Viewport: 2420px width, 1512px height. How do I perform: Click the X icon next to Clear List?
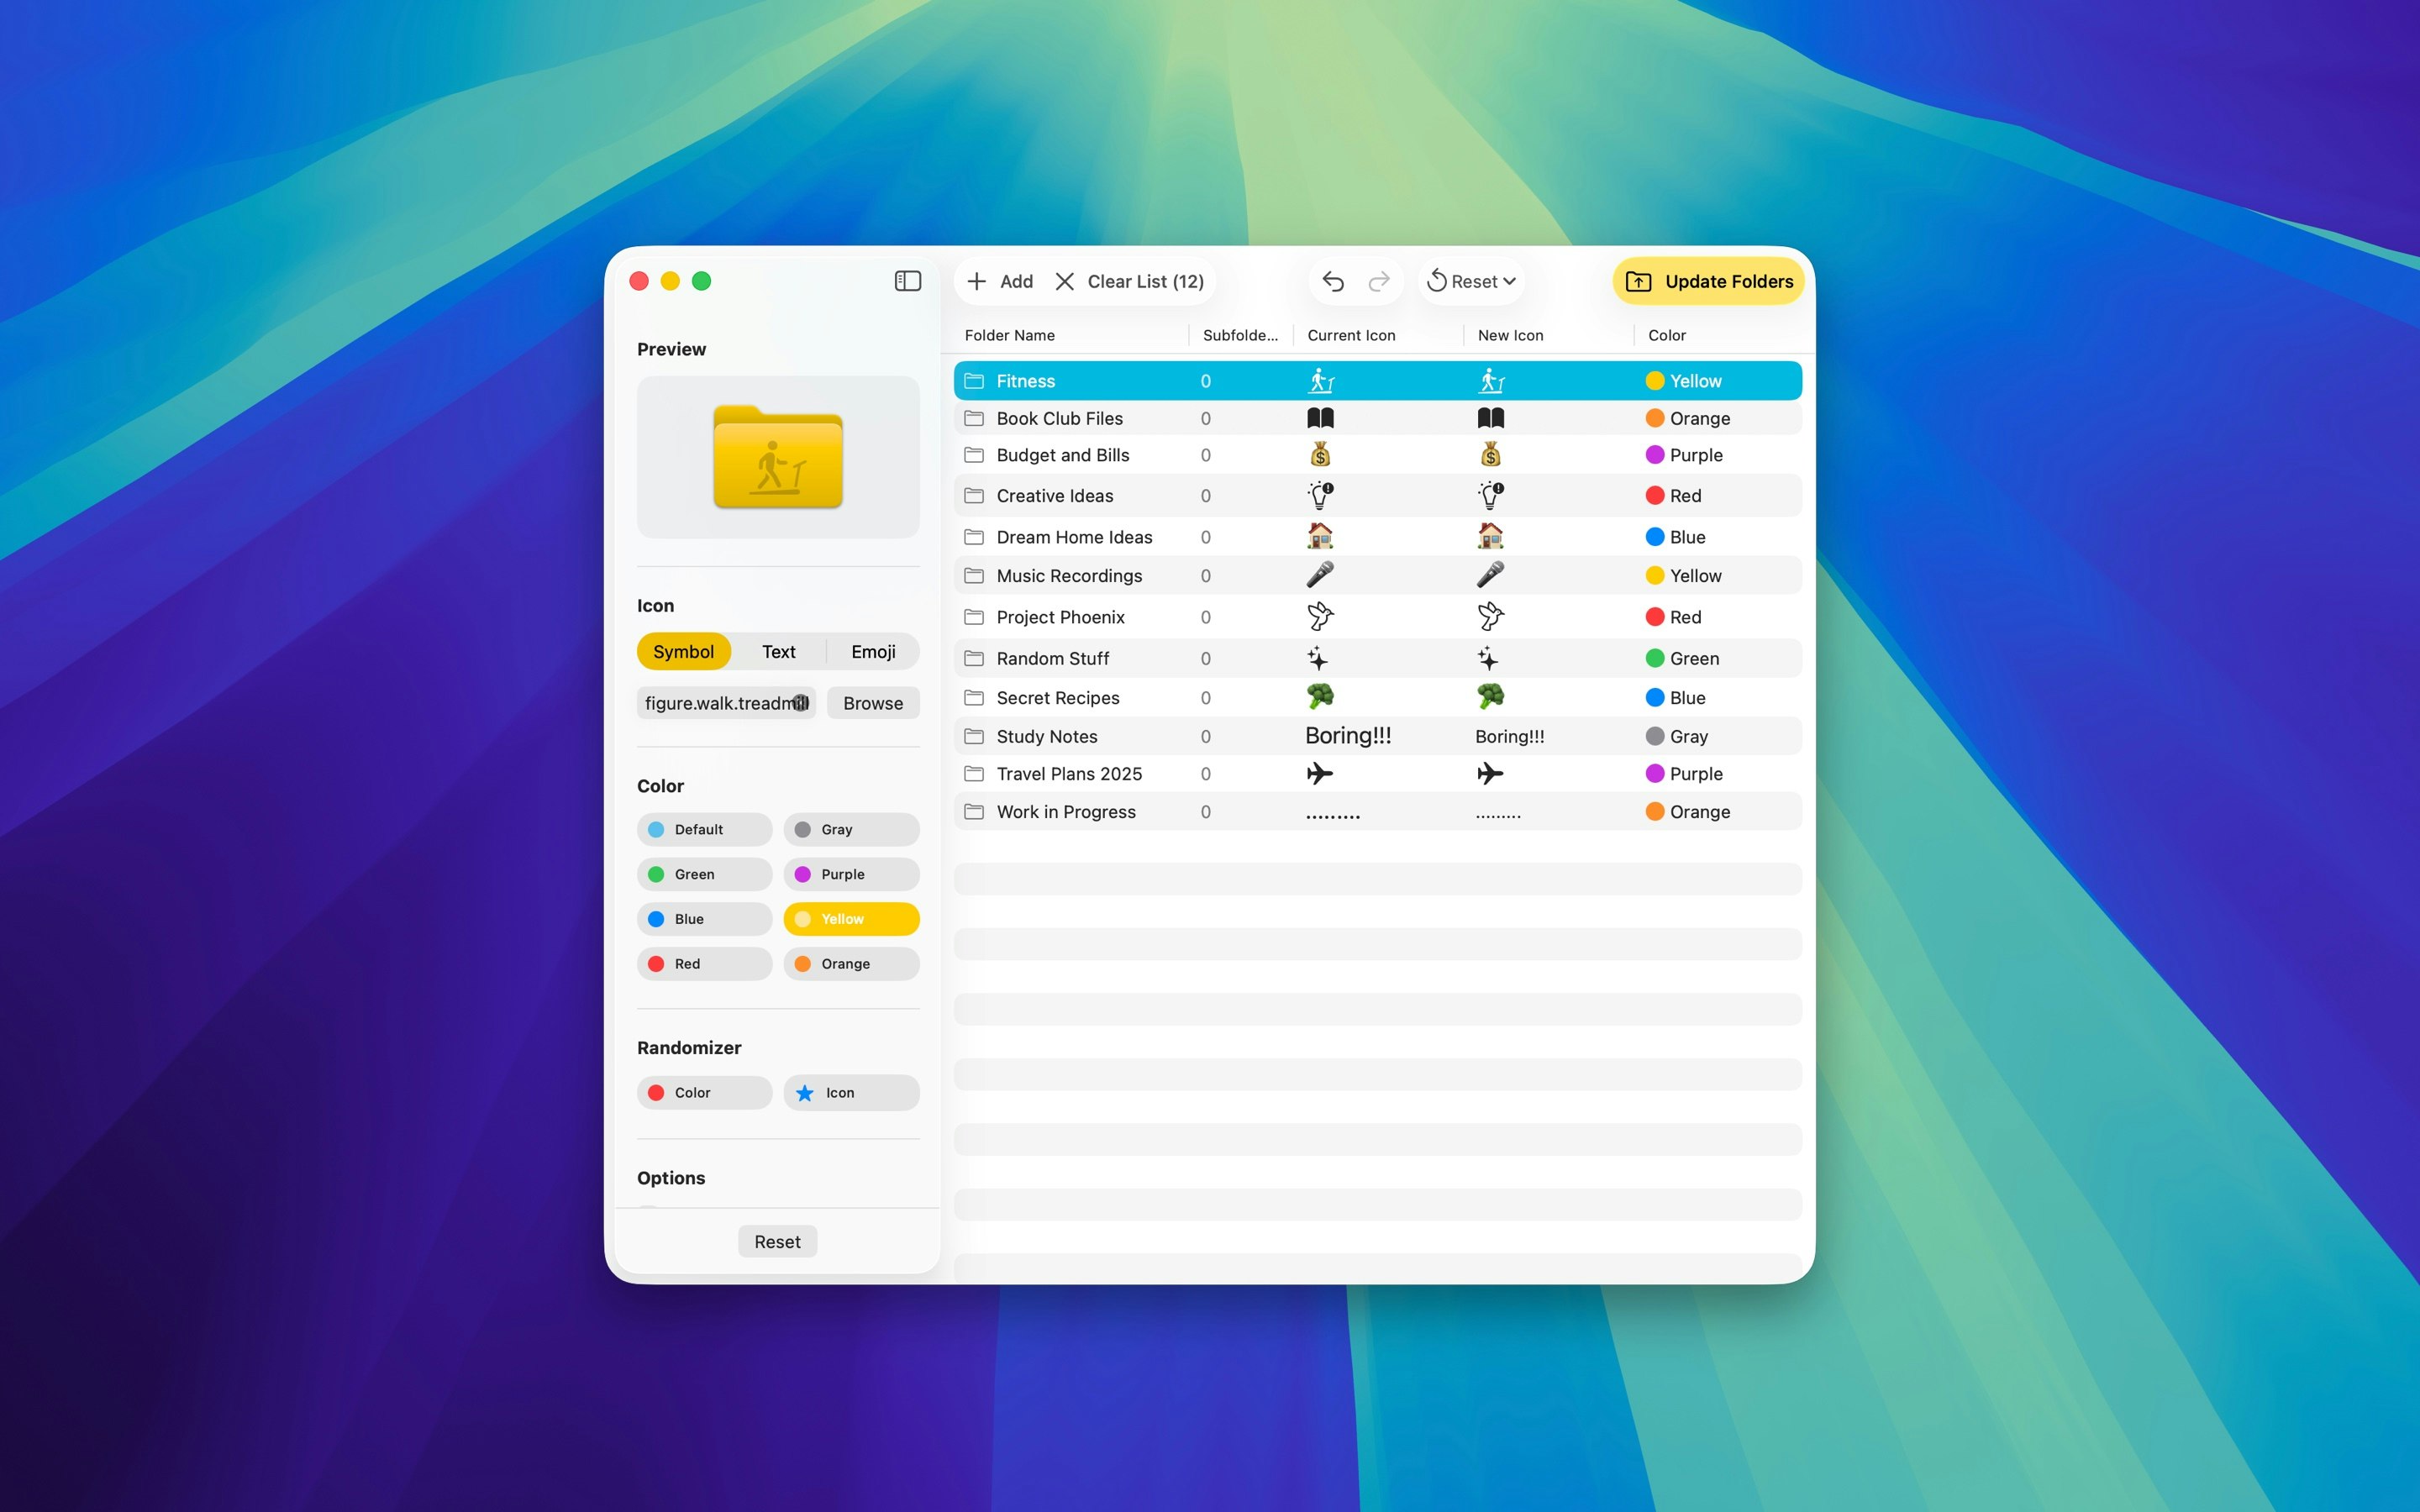(1064, 281)
